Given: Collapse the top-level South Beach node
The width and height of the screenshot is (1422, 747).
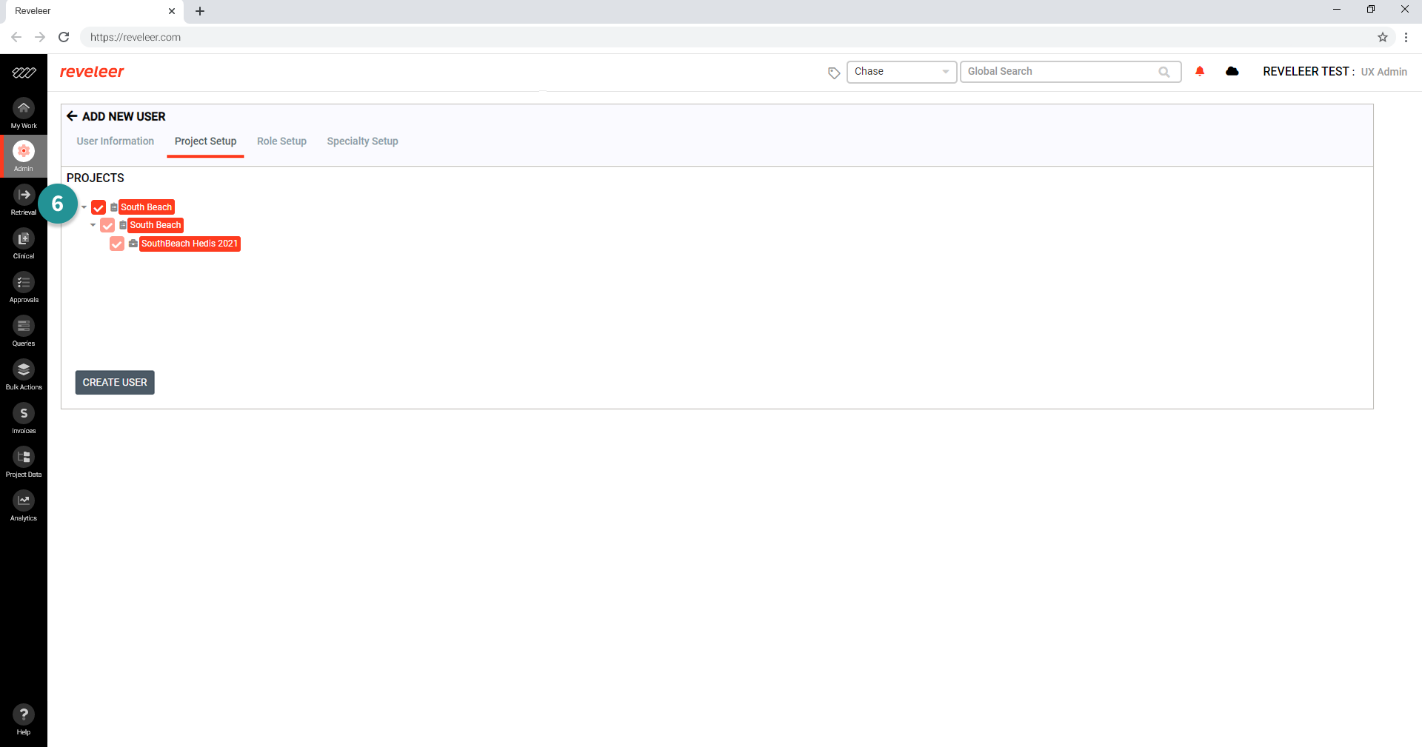Looking at the screenshot, I should click(84, 207).
